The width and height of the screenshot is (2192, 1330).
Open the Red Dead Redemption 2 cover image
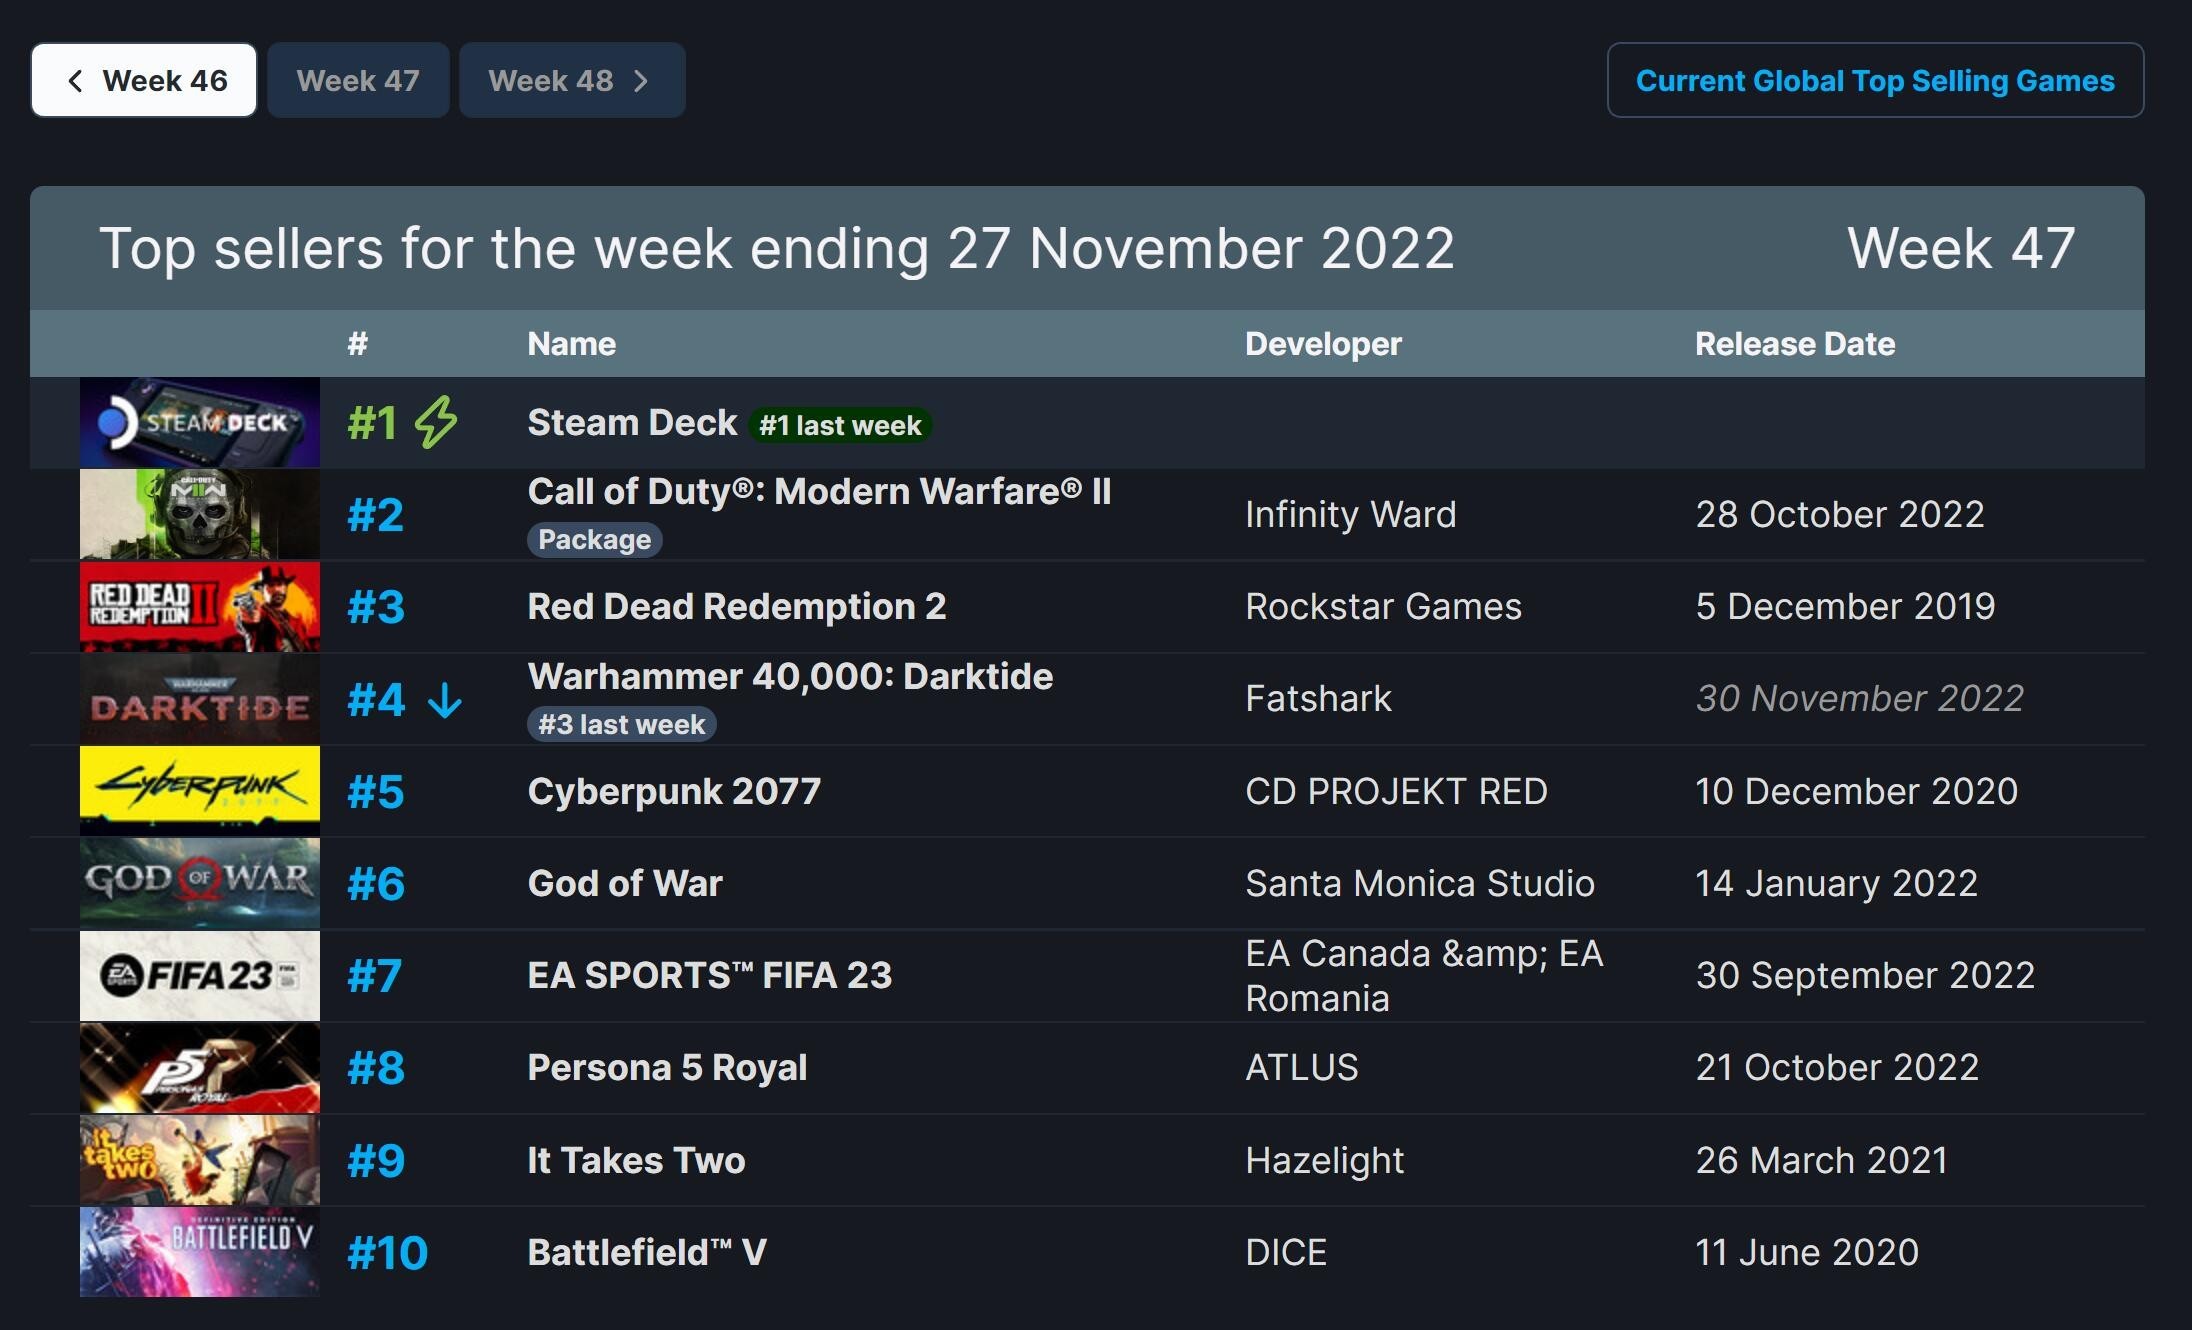(x=200, y=607)
